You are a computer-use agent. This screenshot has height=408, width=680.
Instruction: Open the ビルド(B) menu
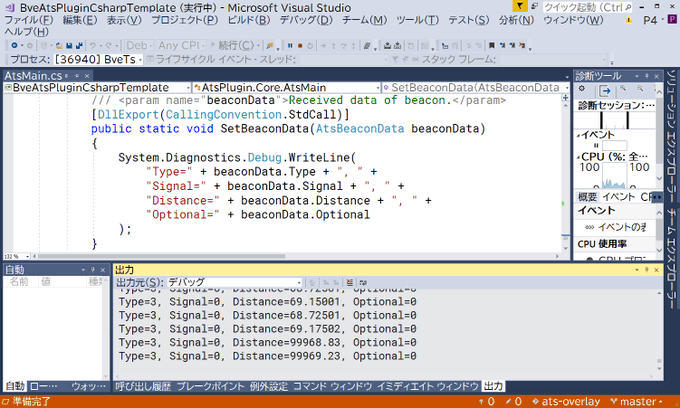pyautogui.click(x=249, y=20)
